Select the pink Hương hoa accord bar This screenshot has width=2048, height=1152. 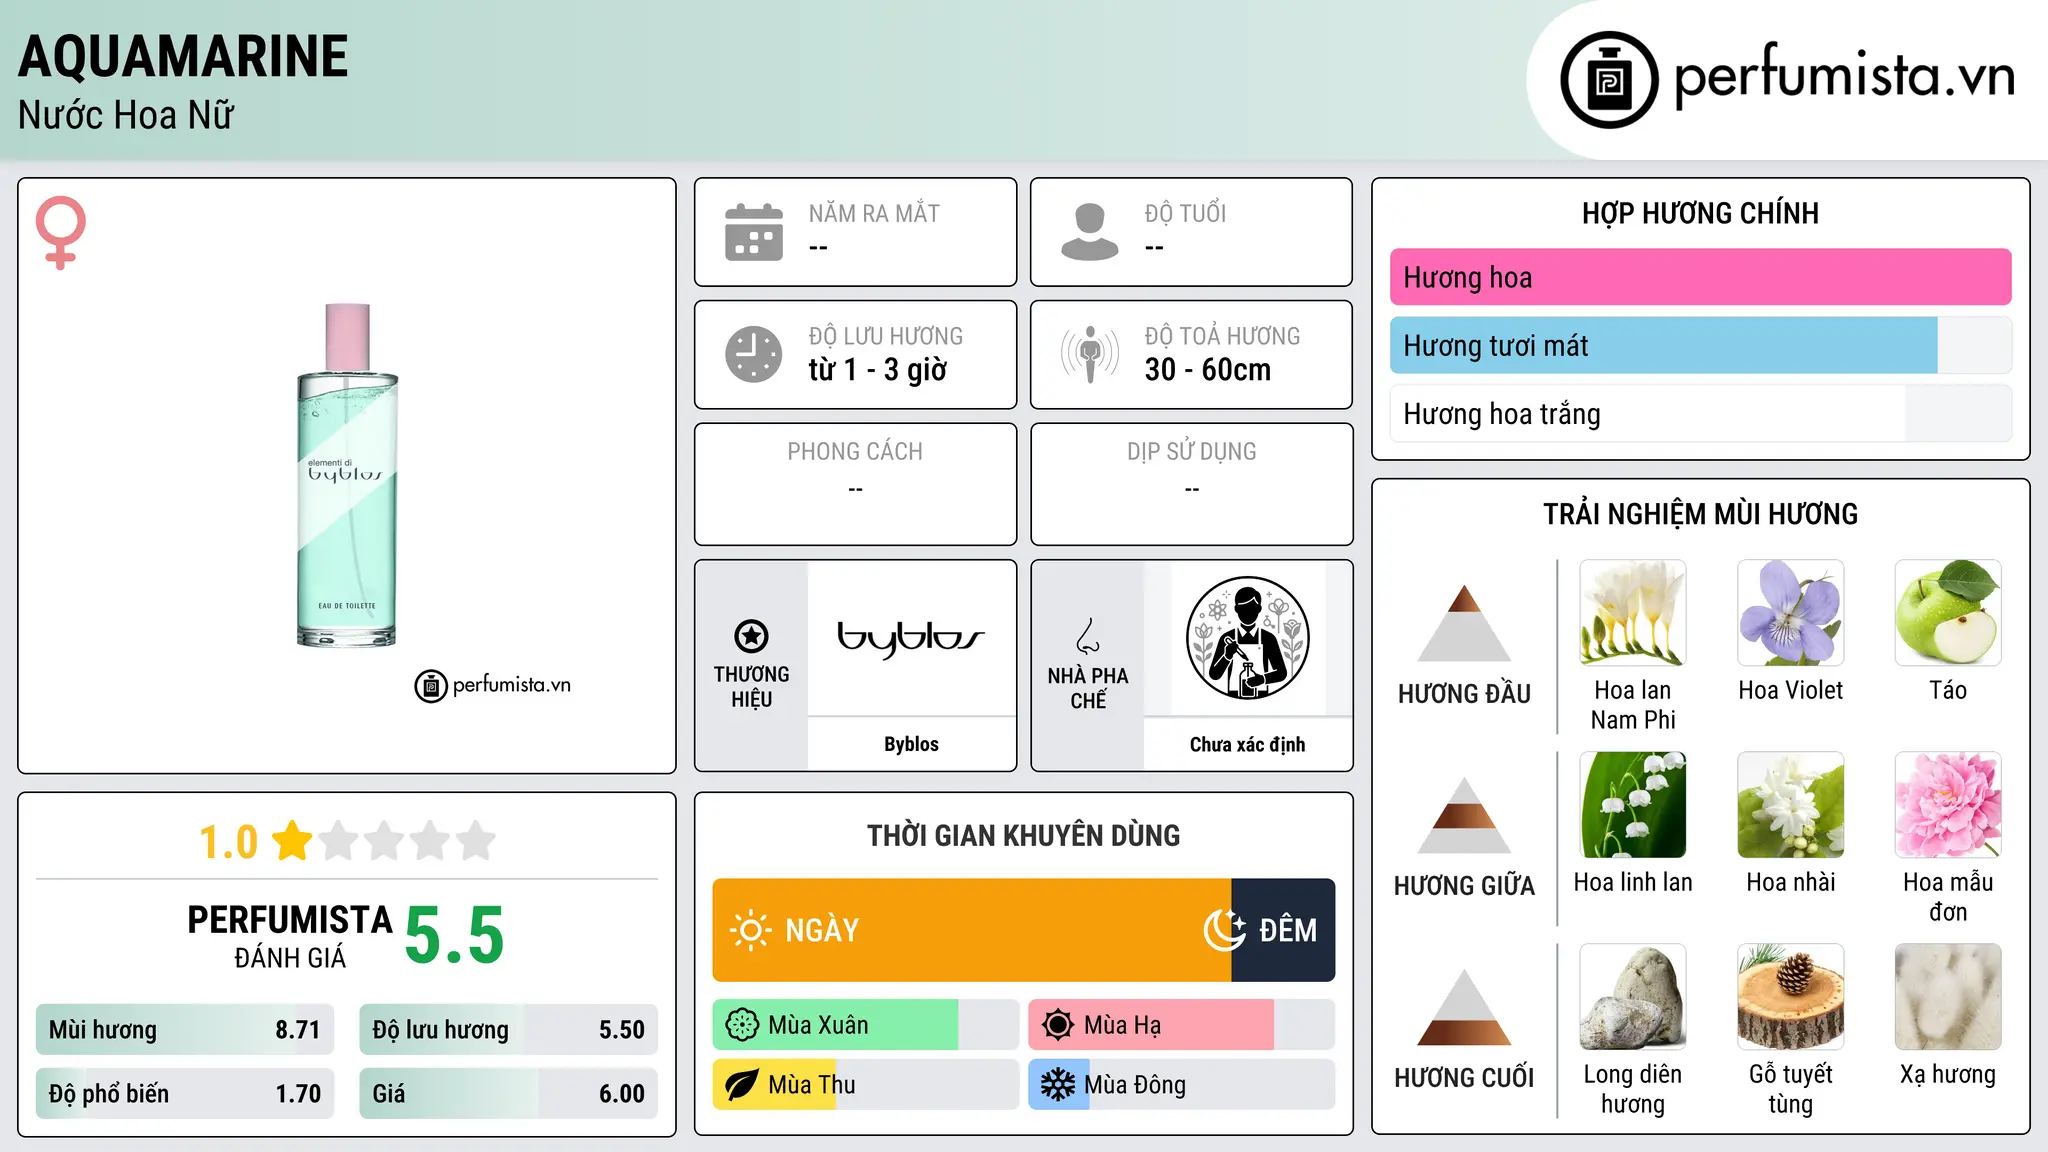pyautogui.click(x=1700, y=277)
